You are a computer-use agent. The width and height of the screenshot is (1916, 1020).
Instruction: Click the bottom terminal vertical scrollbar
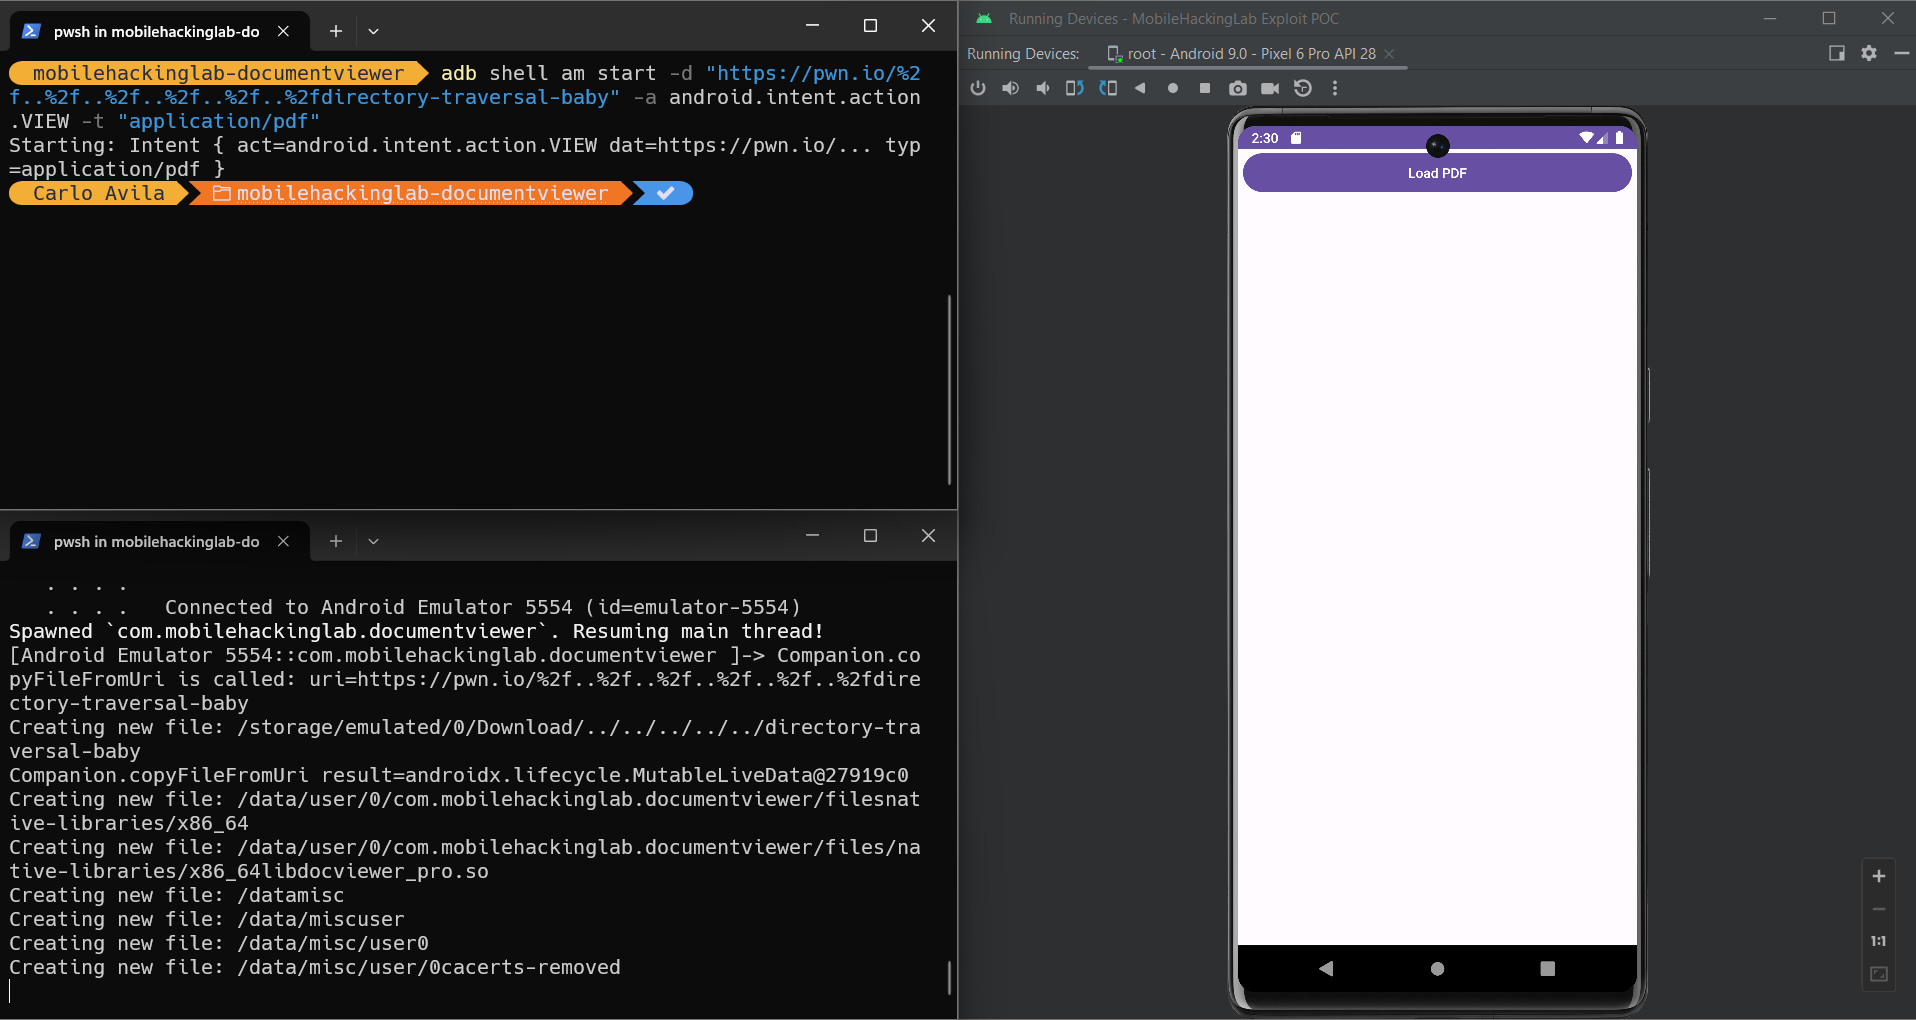click(x=949, y=977)
